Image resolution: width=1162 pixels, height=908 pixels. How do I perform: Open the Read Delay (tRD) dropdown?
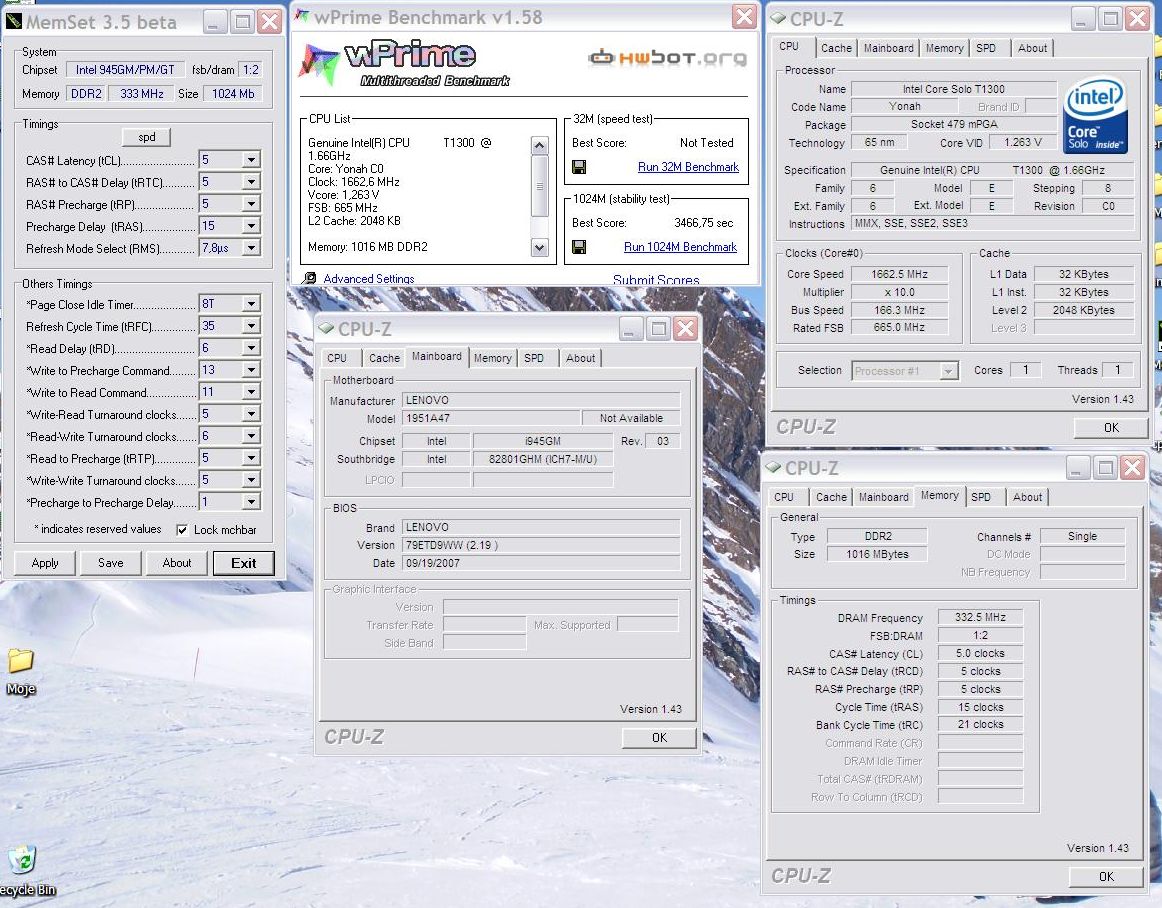(x=251, y=348)
